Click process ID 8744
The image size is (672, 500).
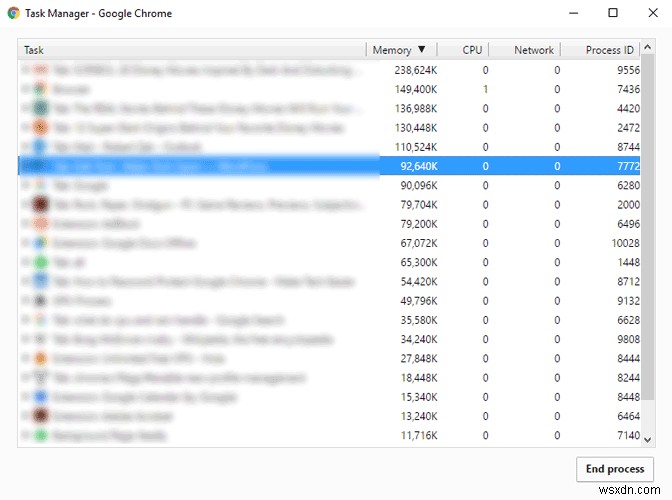point(628,147)
